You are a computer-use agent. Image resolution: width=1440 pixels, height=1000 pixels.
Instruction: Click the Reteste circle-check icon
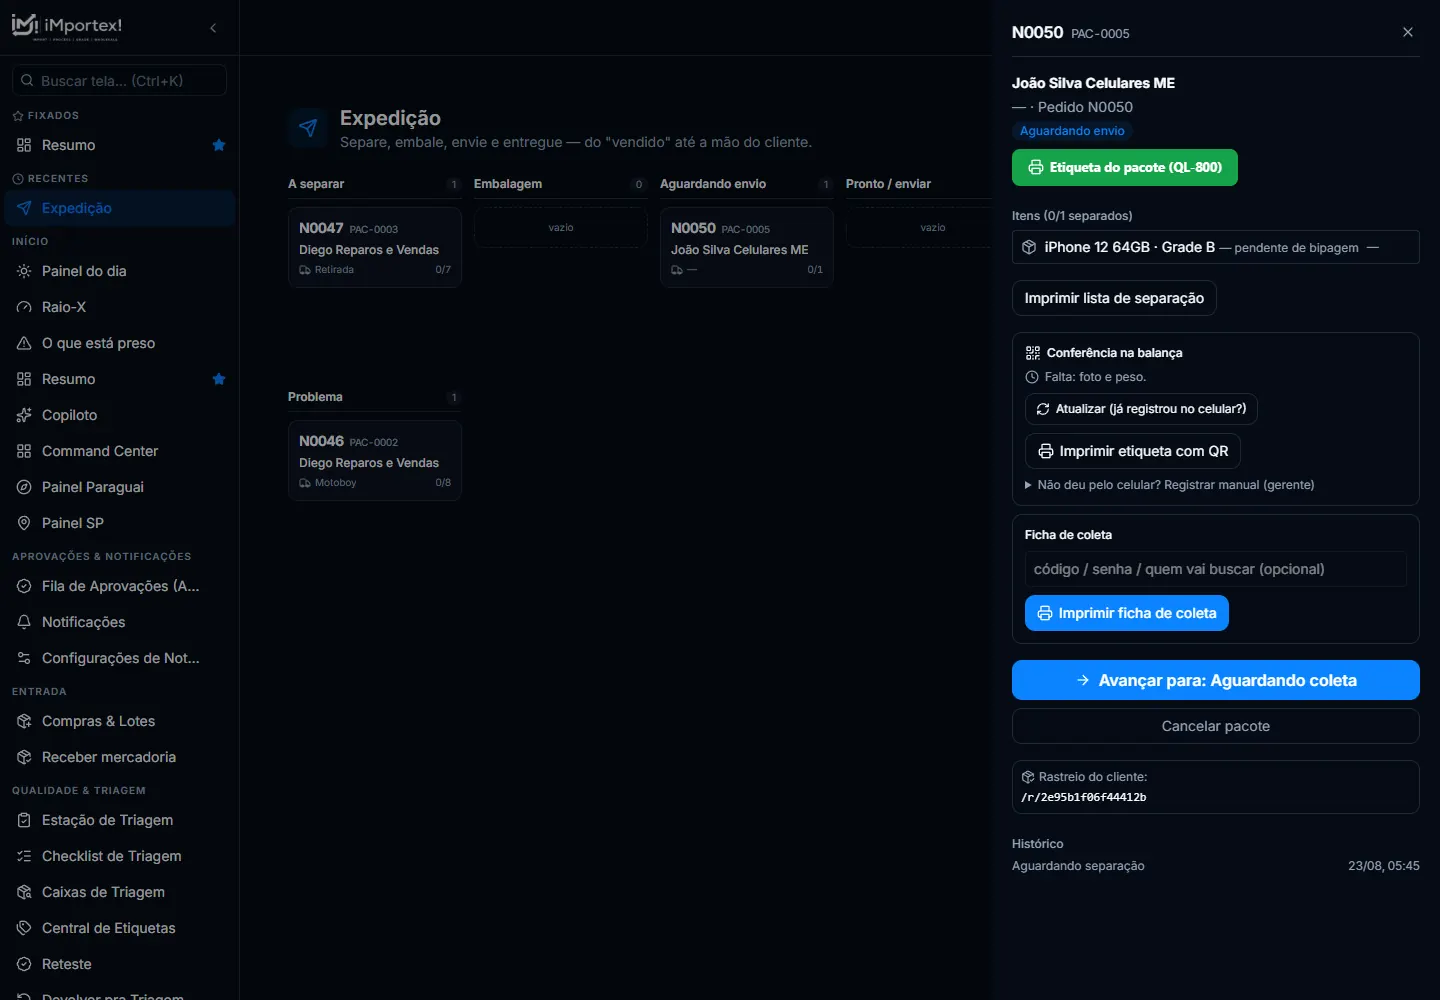24,964
